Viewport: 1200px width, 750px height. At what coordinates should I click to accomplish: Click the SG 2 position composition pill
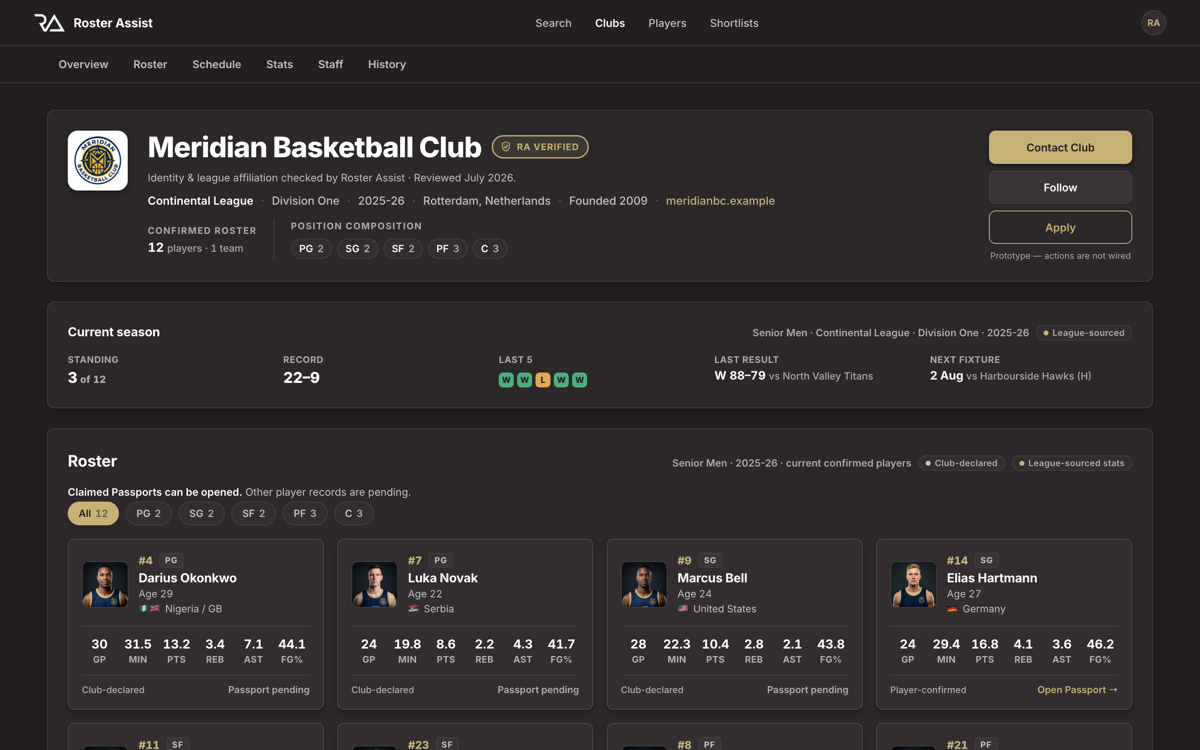357,249
